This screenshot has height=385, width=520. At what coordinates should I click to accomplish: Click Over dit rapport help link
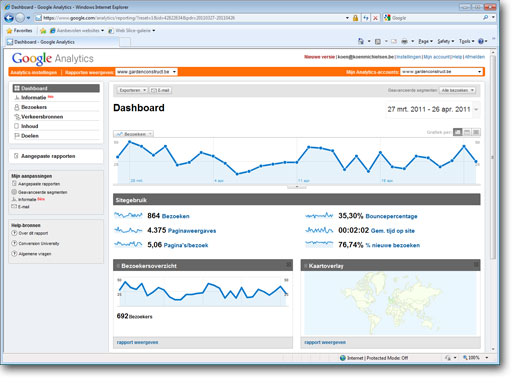click(33, 233)
